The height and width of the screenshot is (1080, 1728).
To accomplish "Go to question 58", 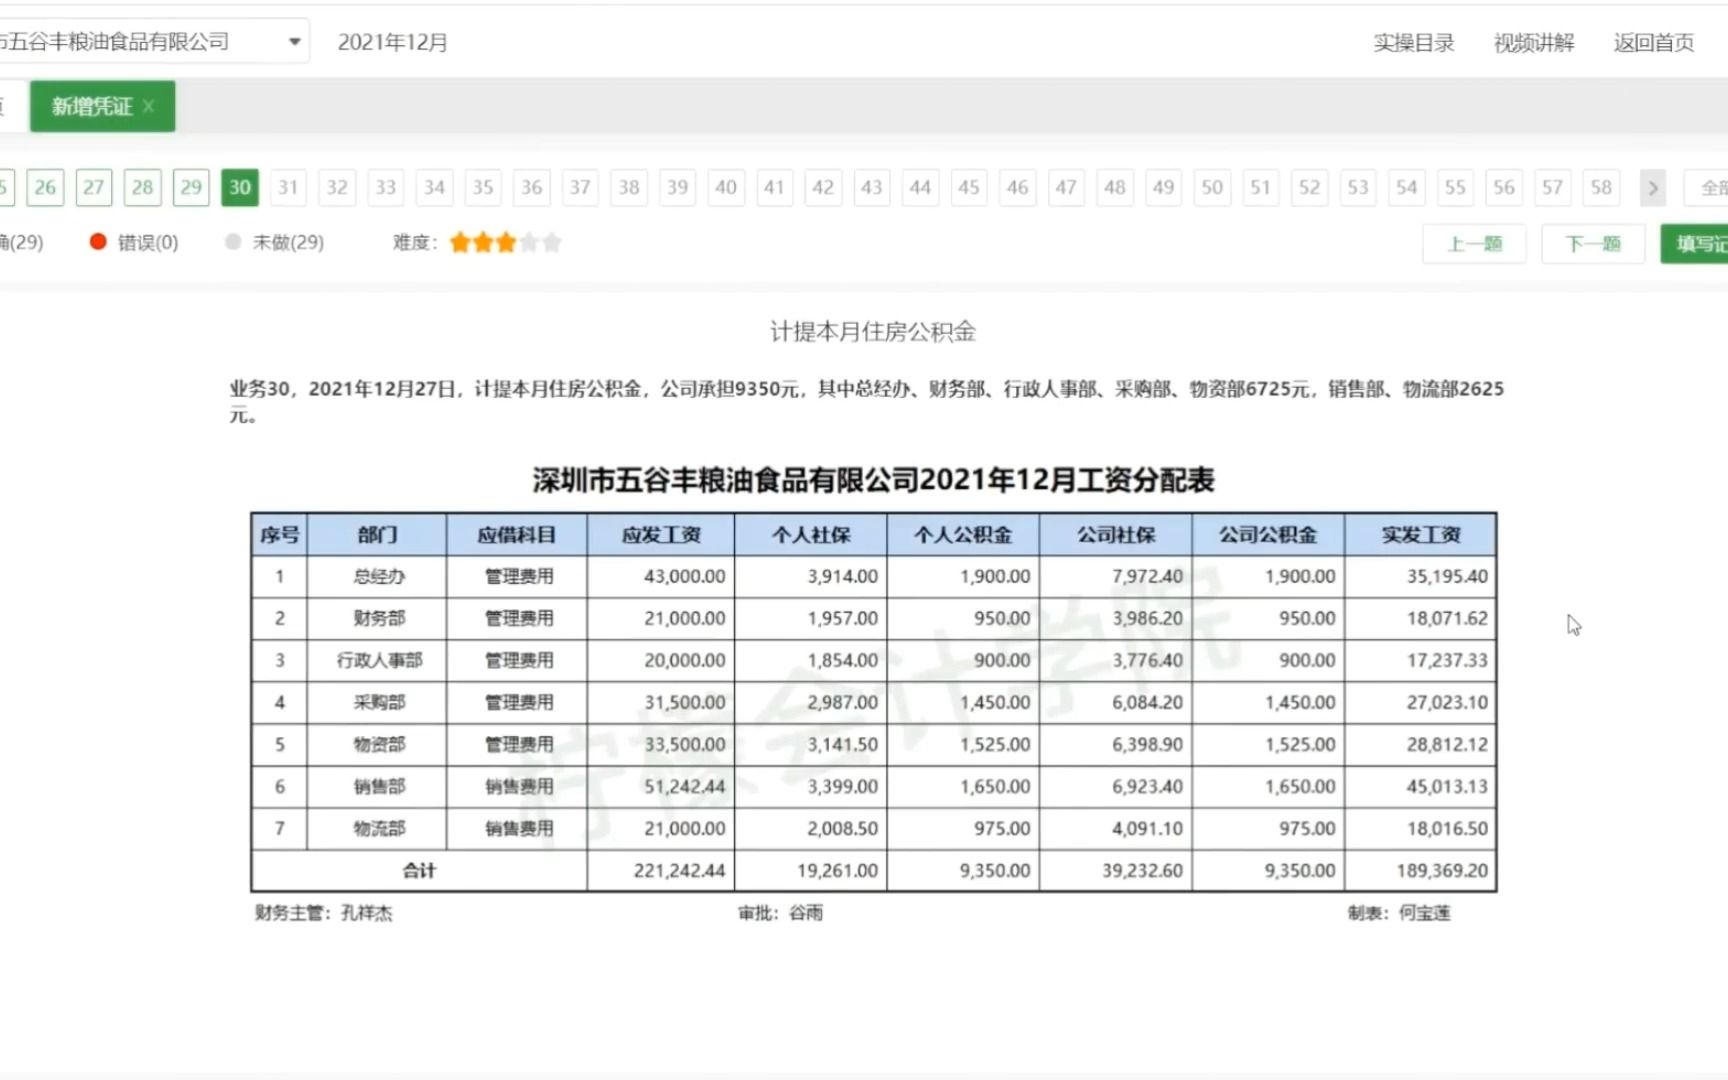I will pyautogui.click(x=1601, y=187).
